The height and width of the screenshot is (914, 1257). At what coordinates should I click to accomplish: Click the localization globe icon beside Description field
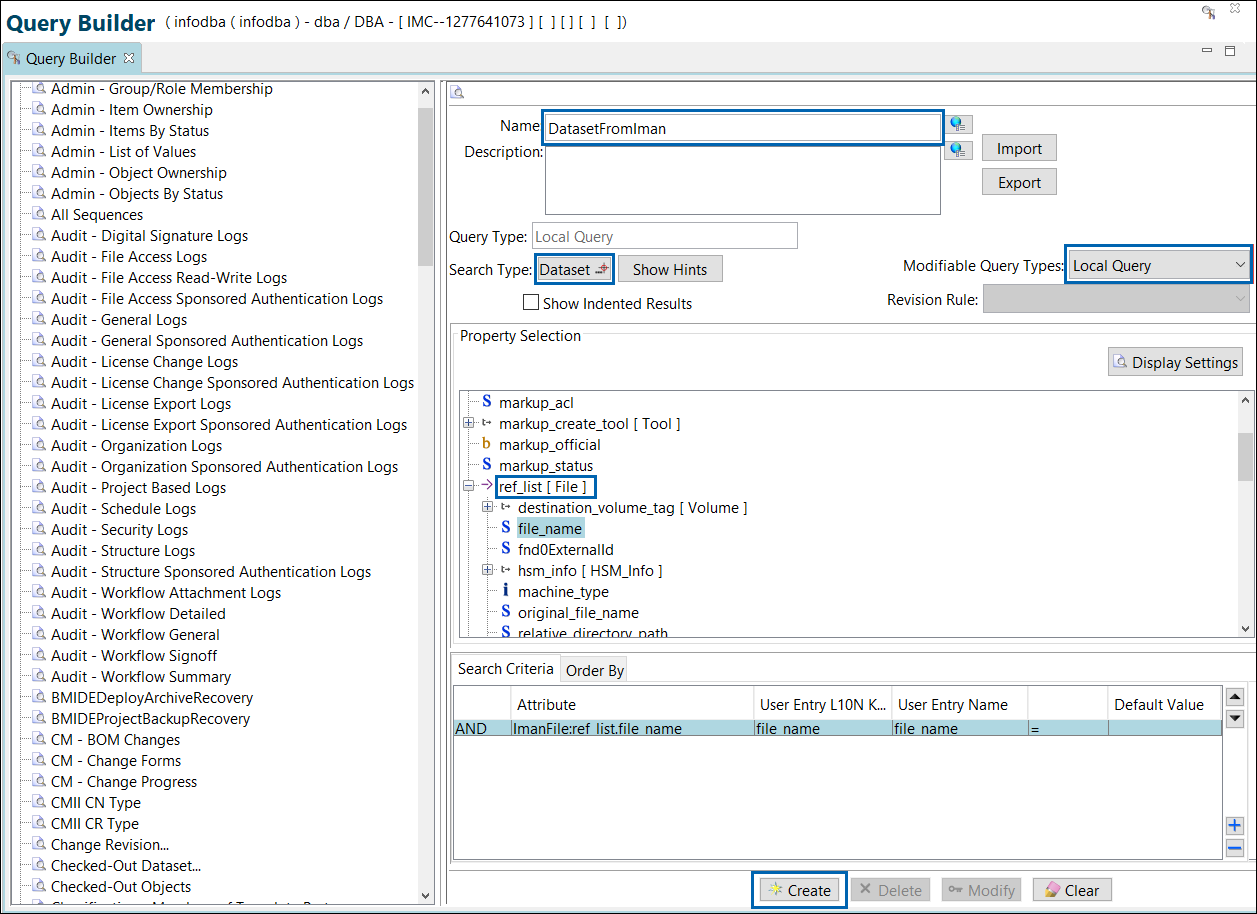pos(958,150)
